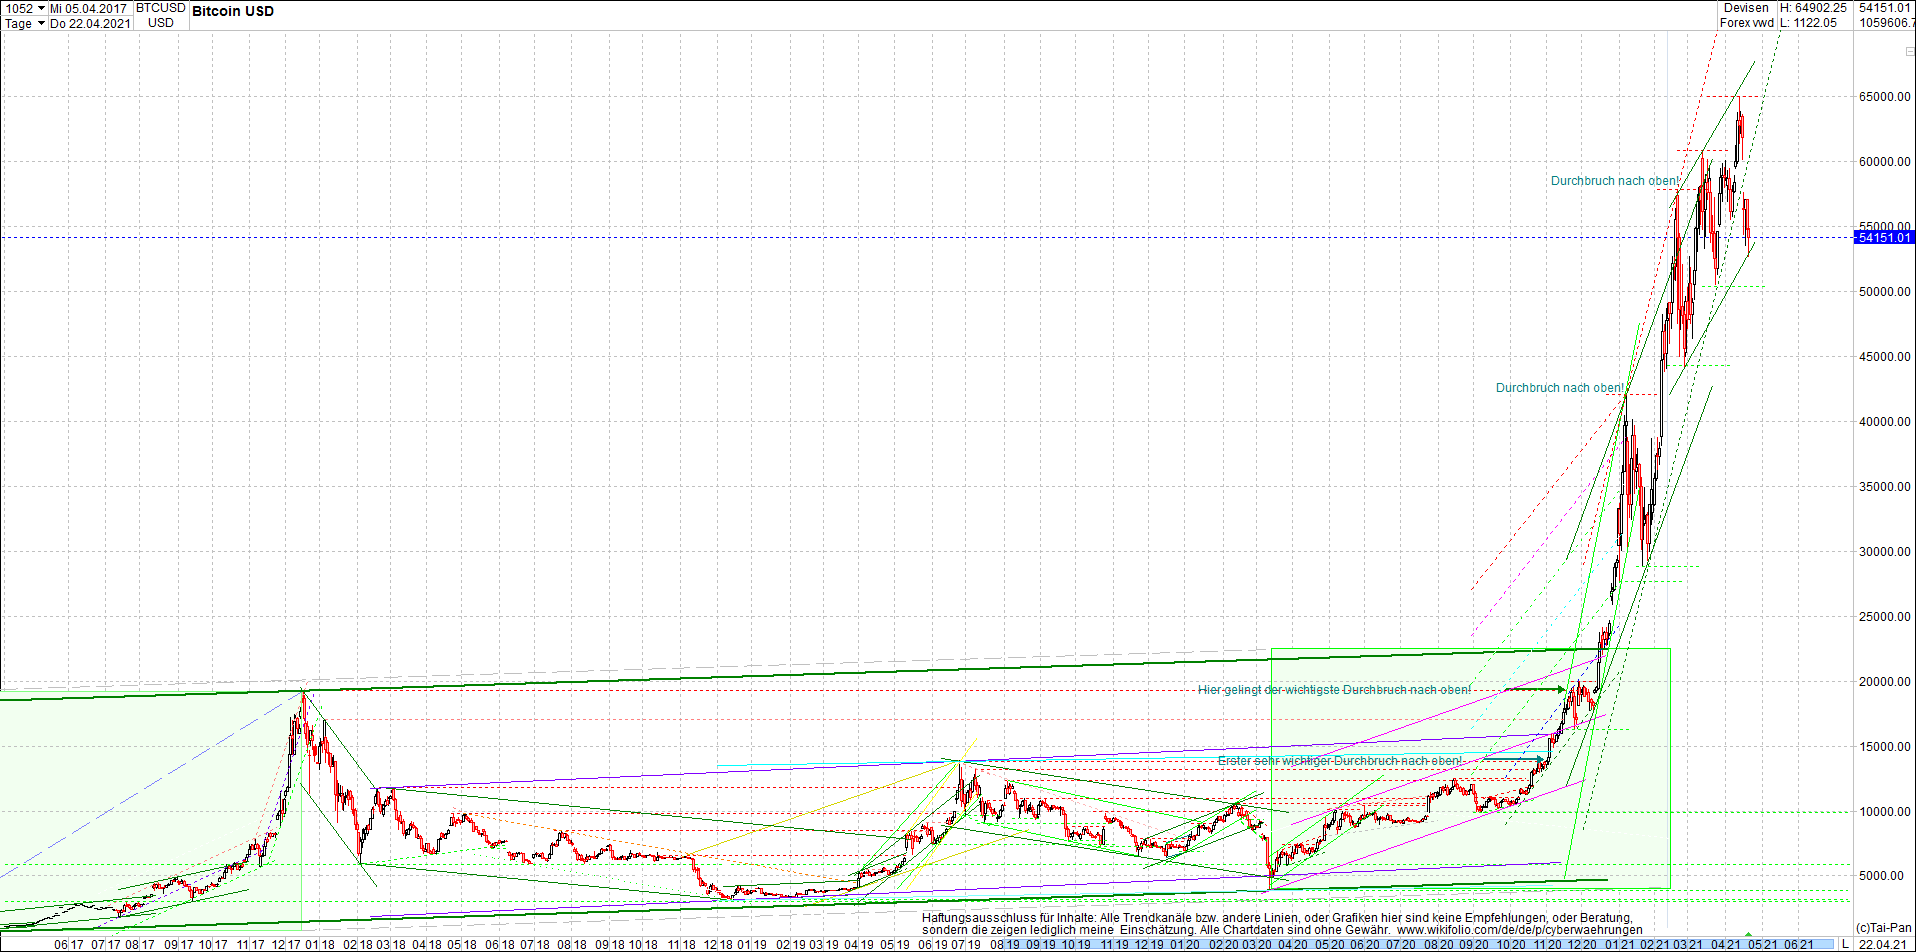The height and width of the screenshot is (952, 1916).
Task: Select the end date Do 22.04.2021 field
Action: (89, 23)
